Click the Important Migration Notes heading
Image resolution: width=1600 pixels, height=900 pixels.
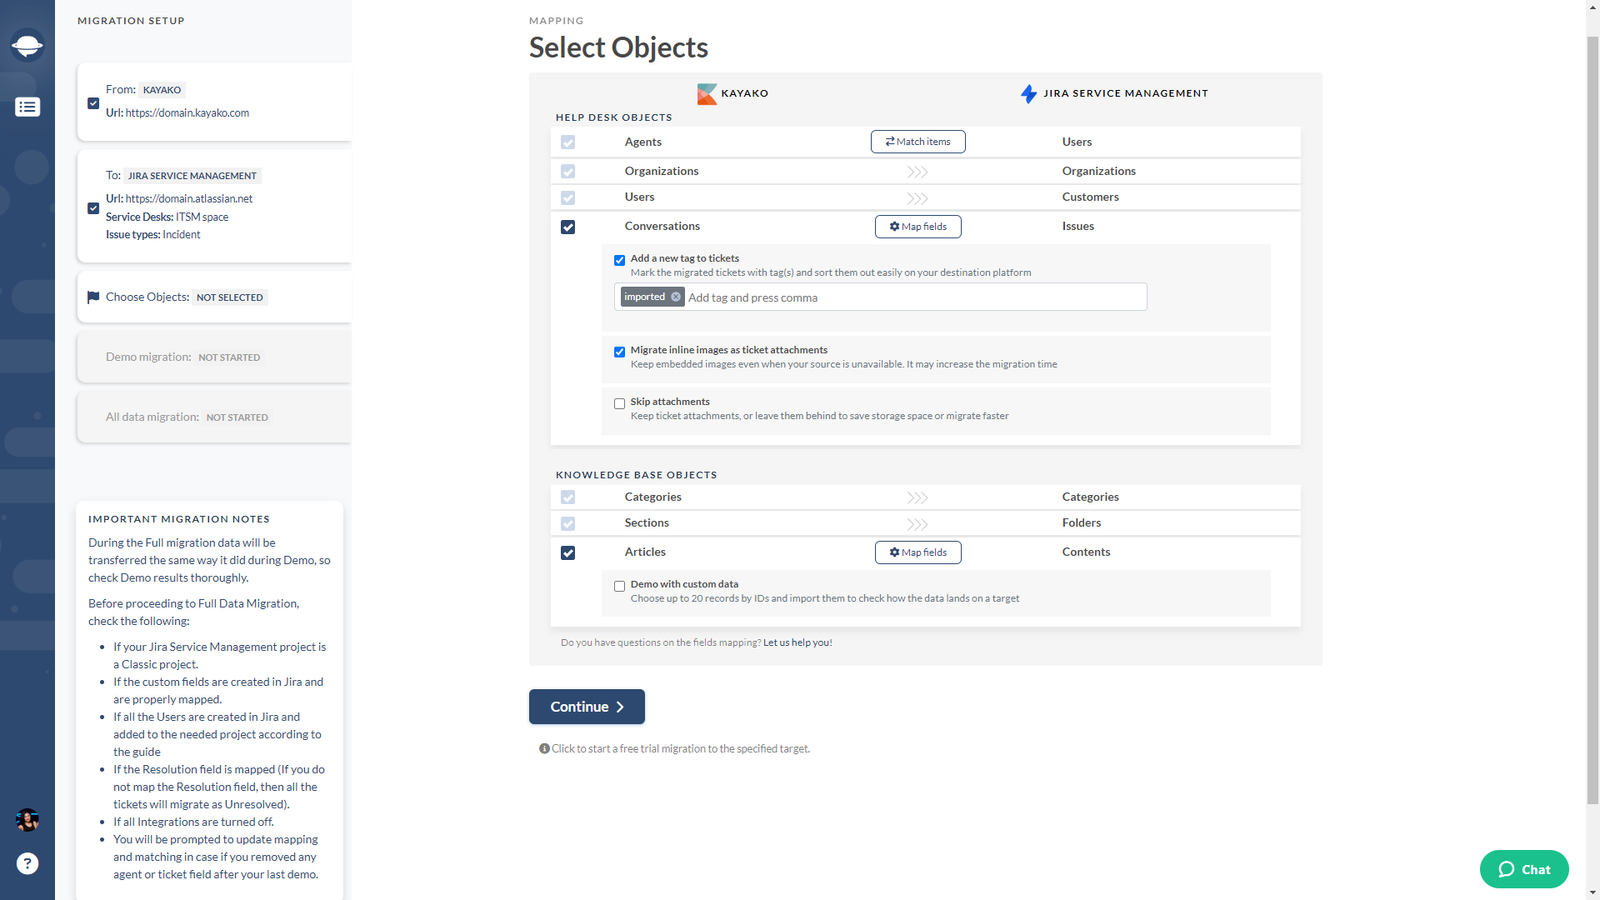(x=179, y=519)
